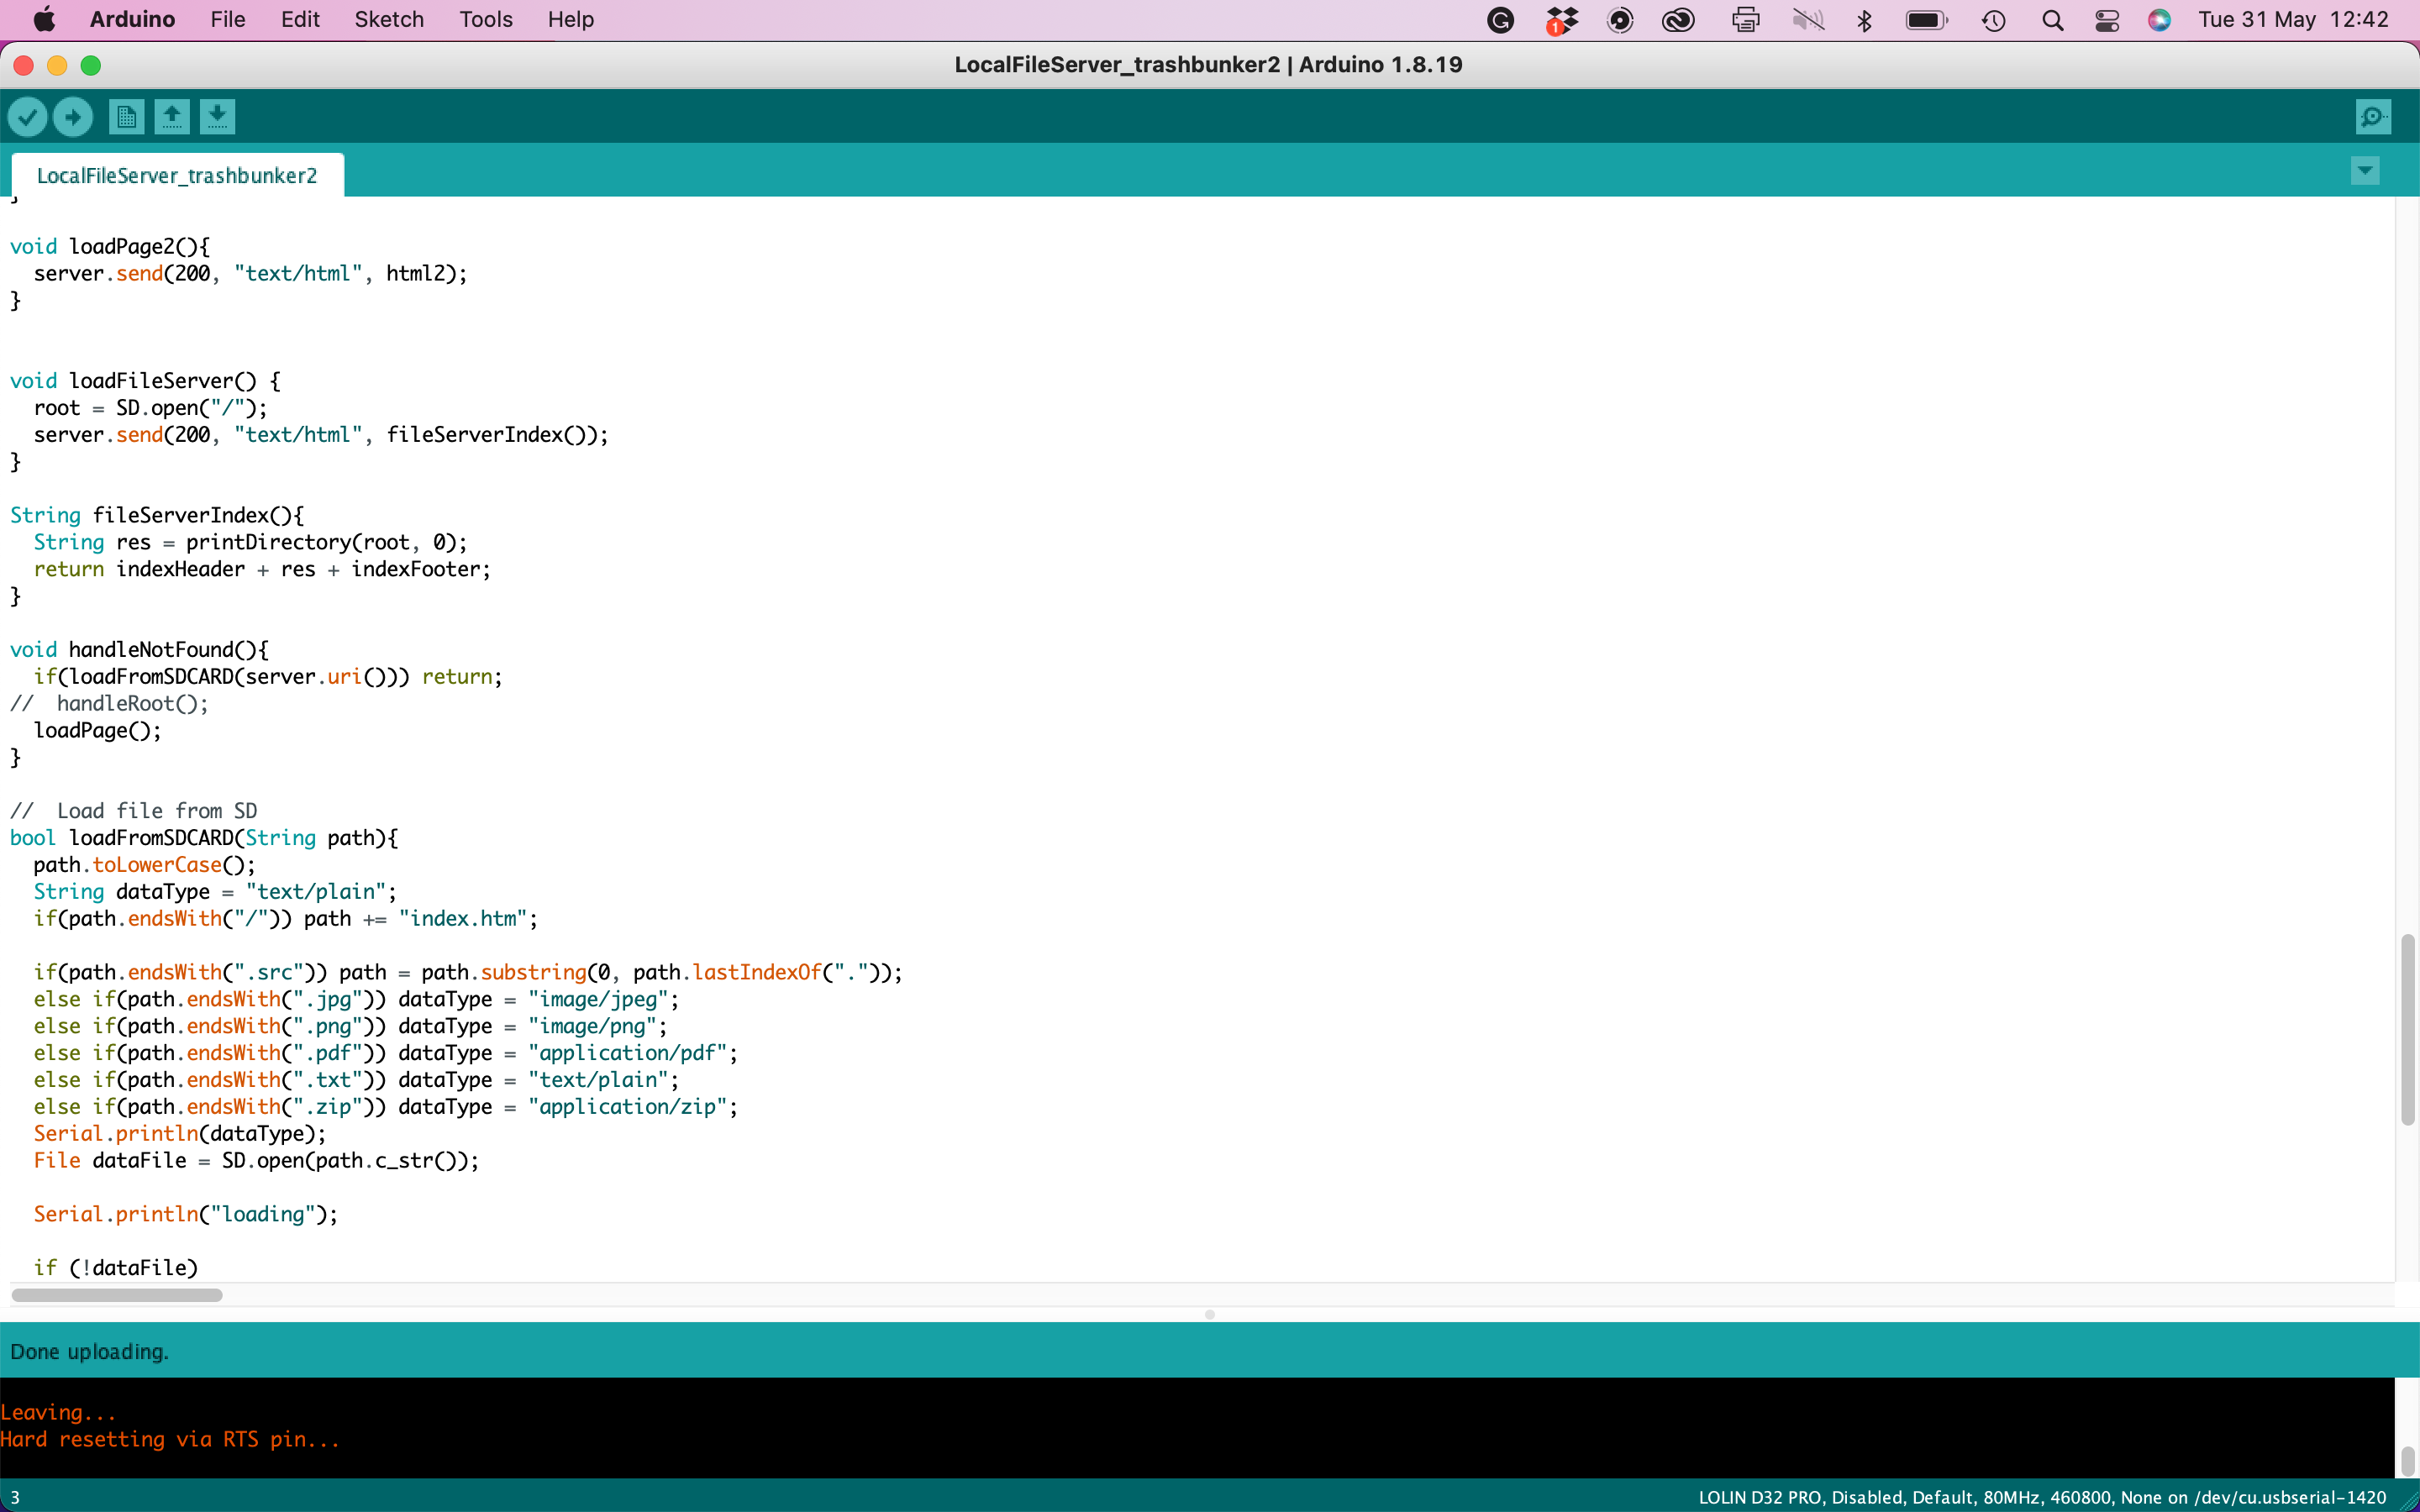Click the muted sound icon
Viewport: 2420px width, 1512px height.
pyautogui.click(x=1808, y=20)
